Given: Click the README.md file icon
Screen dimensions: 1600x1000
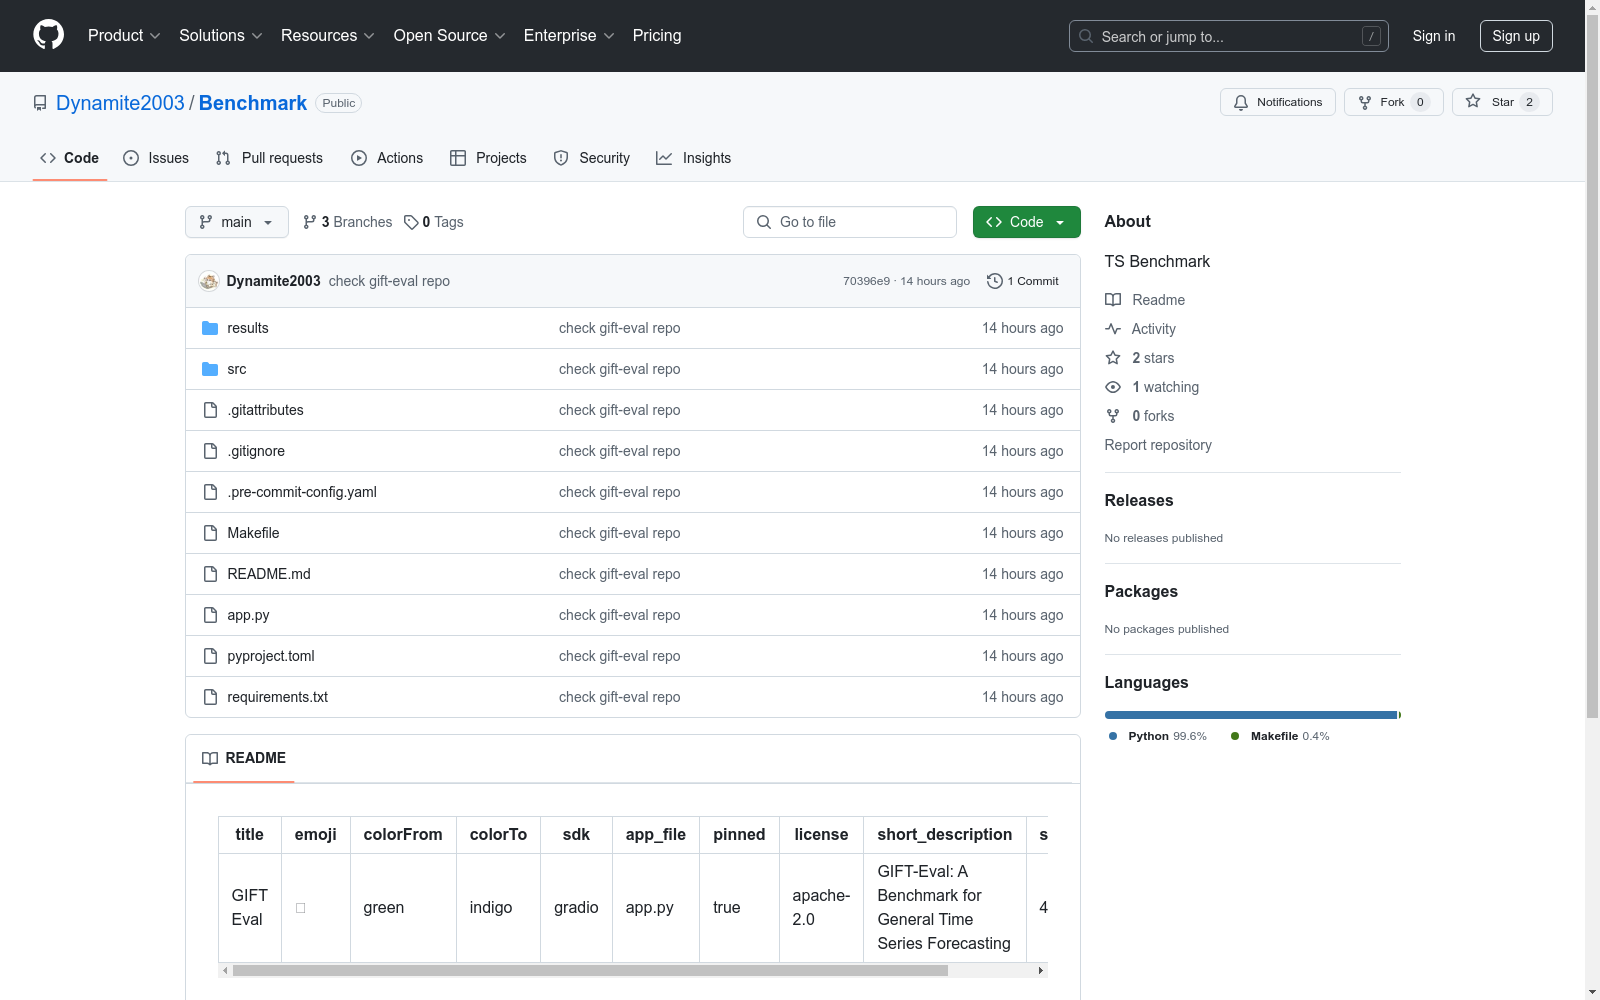Looking at the screenshot, I should tap(210, 574).
